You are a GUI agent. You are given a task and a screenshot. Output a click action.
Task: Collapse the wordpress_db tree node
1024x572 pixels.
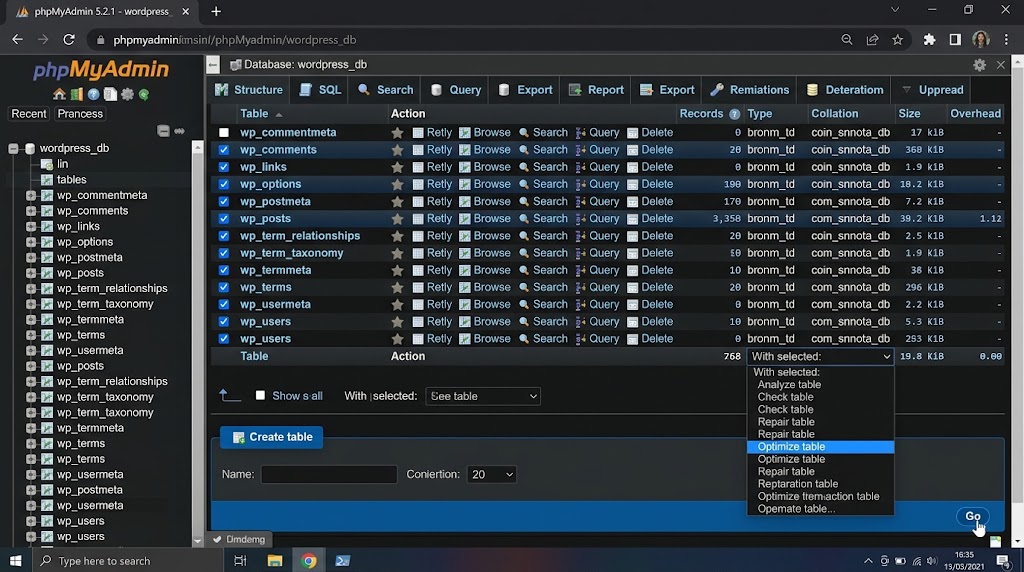pos(13,148)
